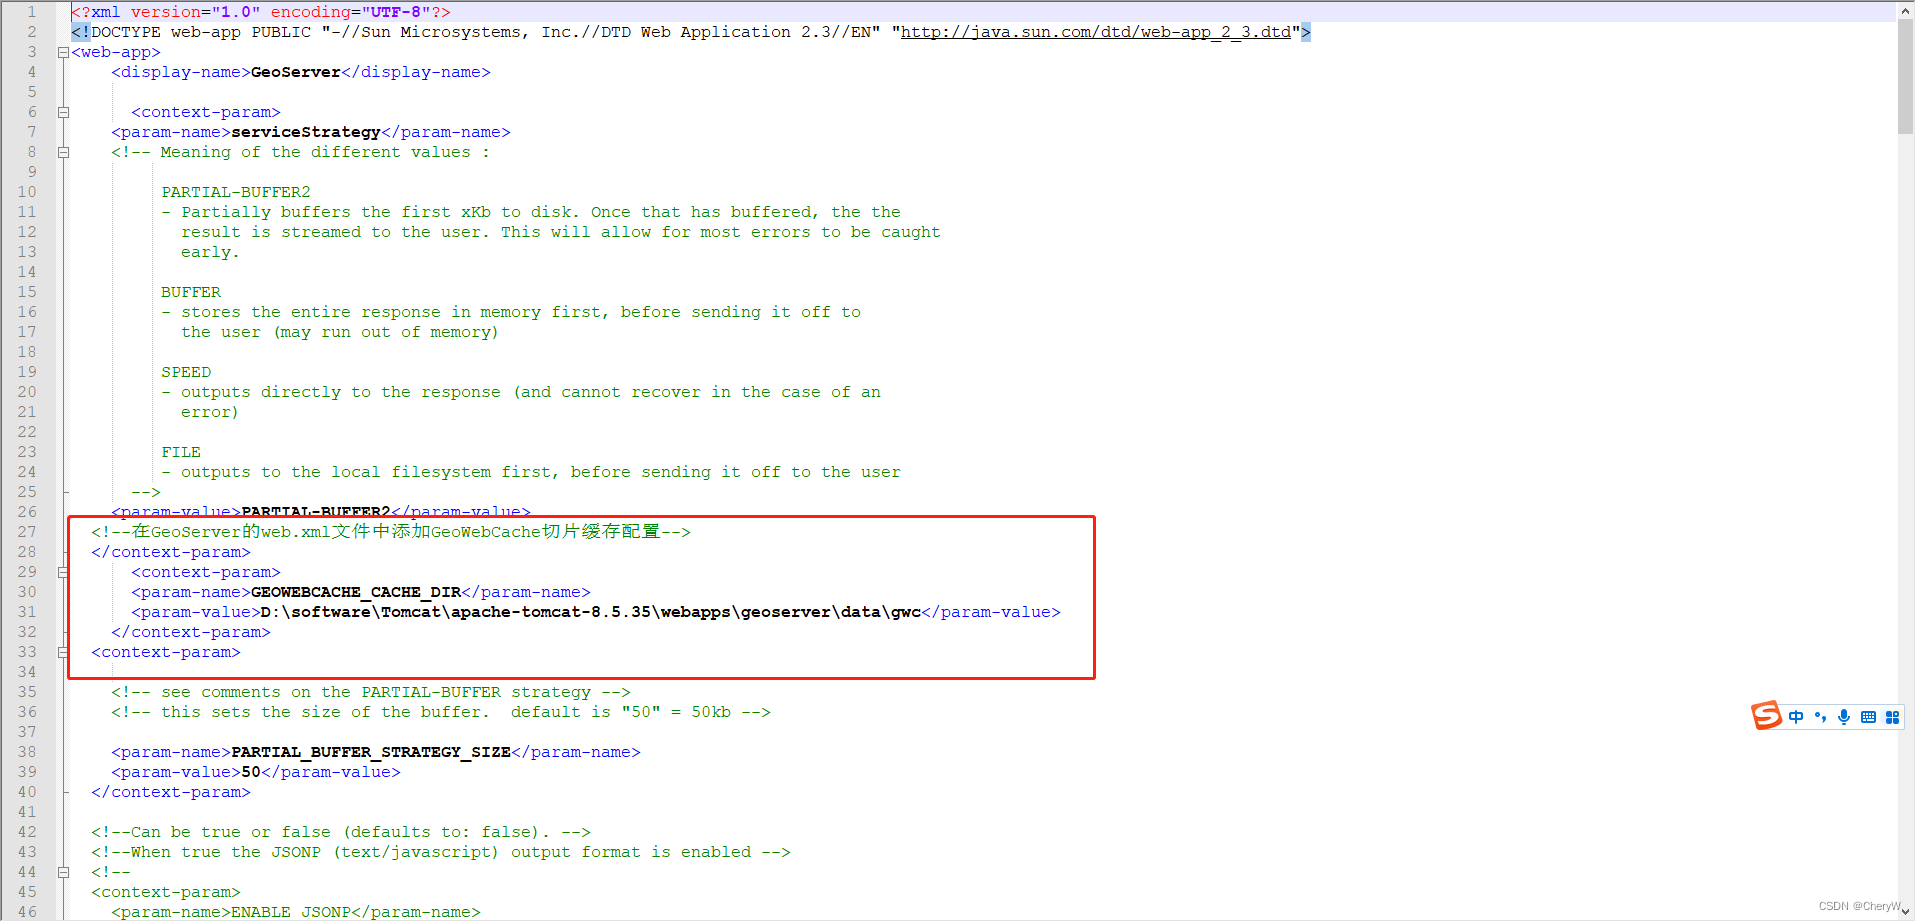Image resolution: width=1916 pixels, height=922 pixels.
Task: Click the closing context-param tag on line 32
Action: tap(191, 632)
